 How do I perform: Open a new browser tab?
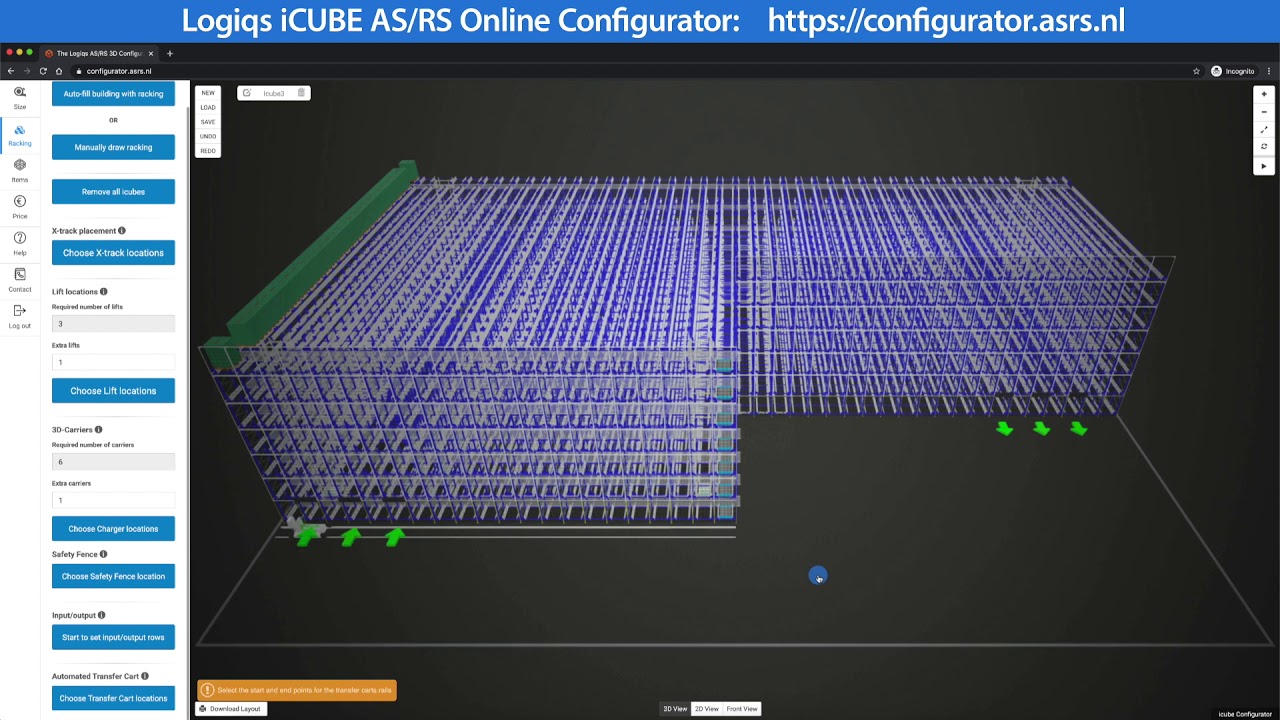click(x=170, y=53)
